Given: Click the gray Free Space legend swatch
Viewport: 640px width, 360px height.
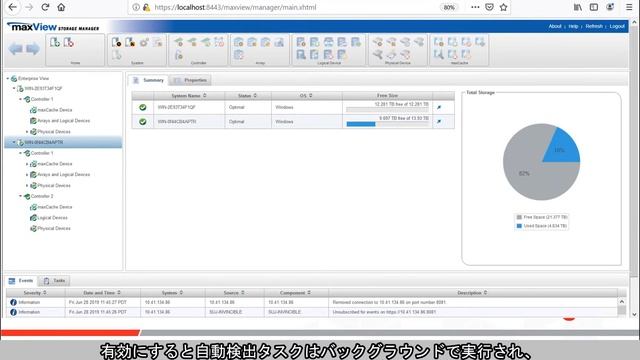Looking at the screenshot, I should [x=519, y=217].
